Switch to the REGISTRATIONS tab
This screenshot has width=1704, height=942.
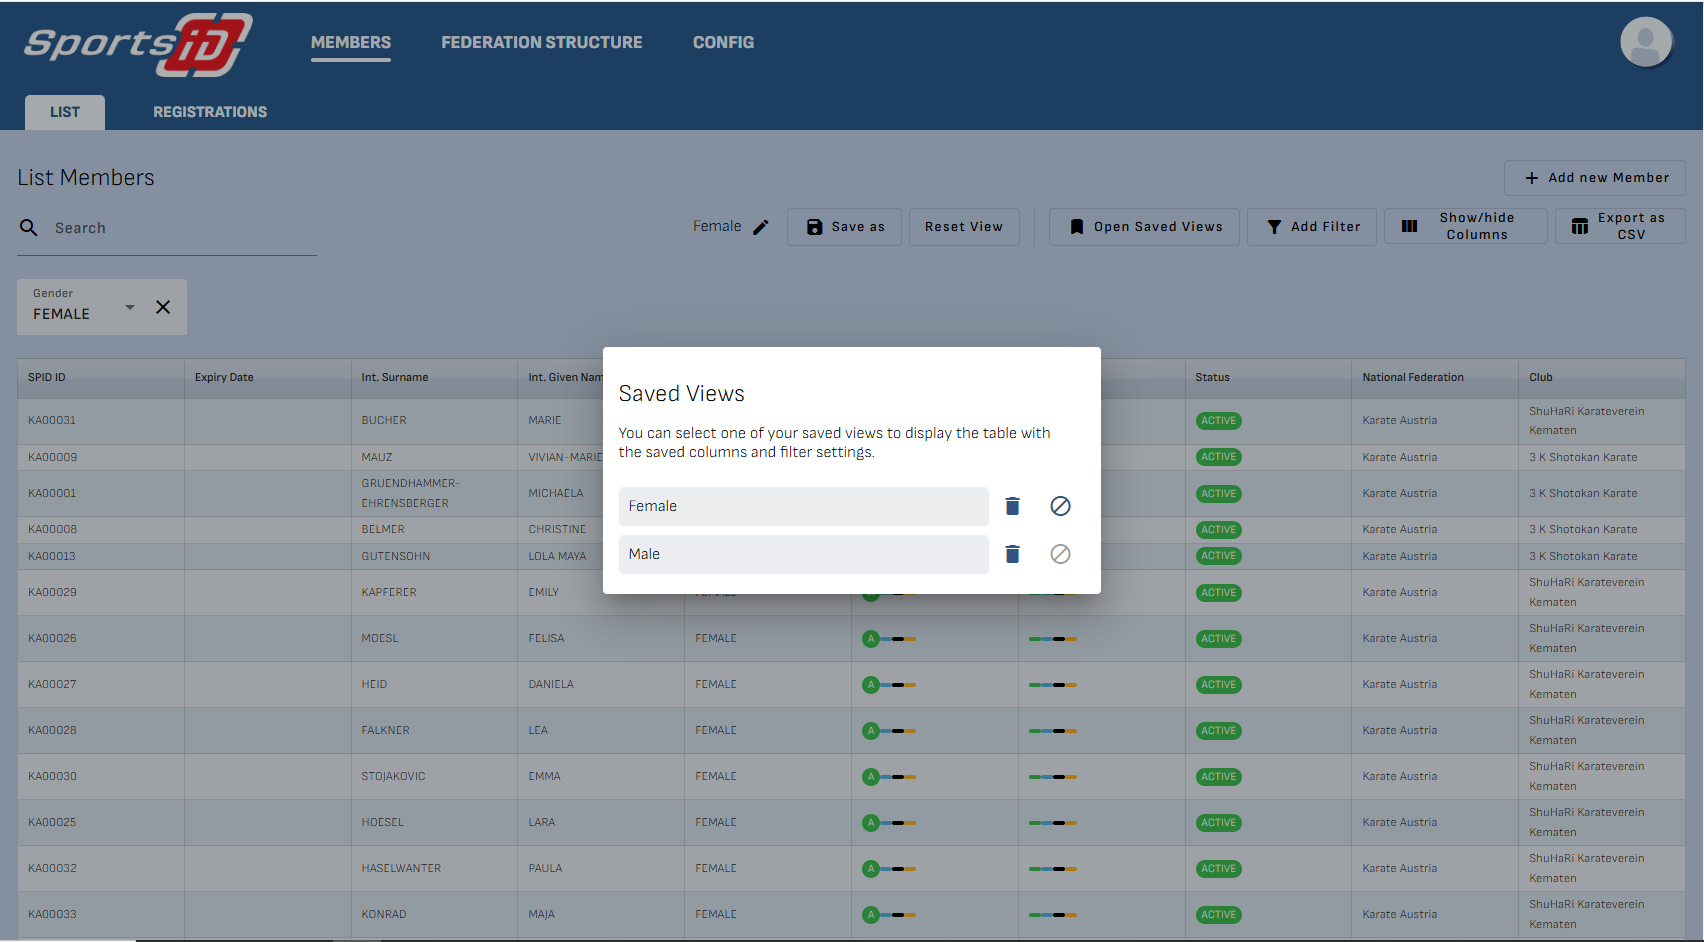[x=210, y=112]
